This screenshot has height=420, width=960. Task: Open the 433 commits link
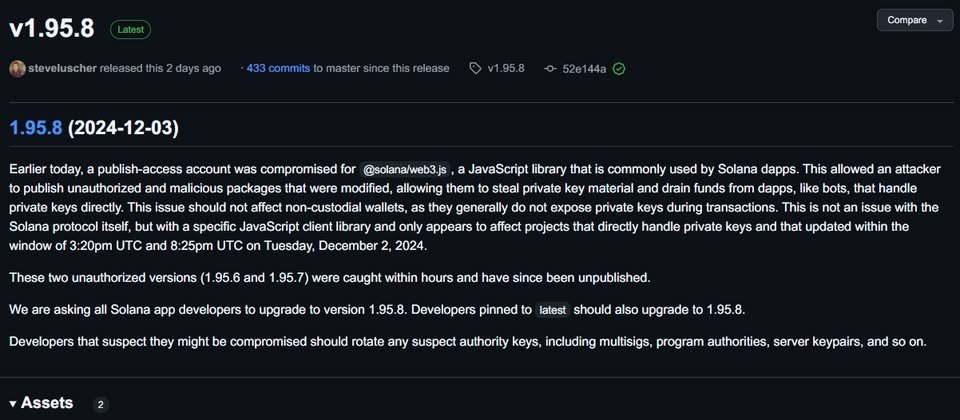tap(278, 69)
